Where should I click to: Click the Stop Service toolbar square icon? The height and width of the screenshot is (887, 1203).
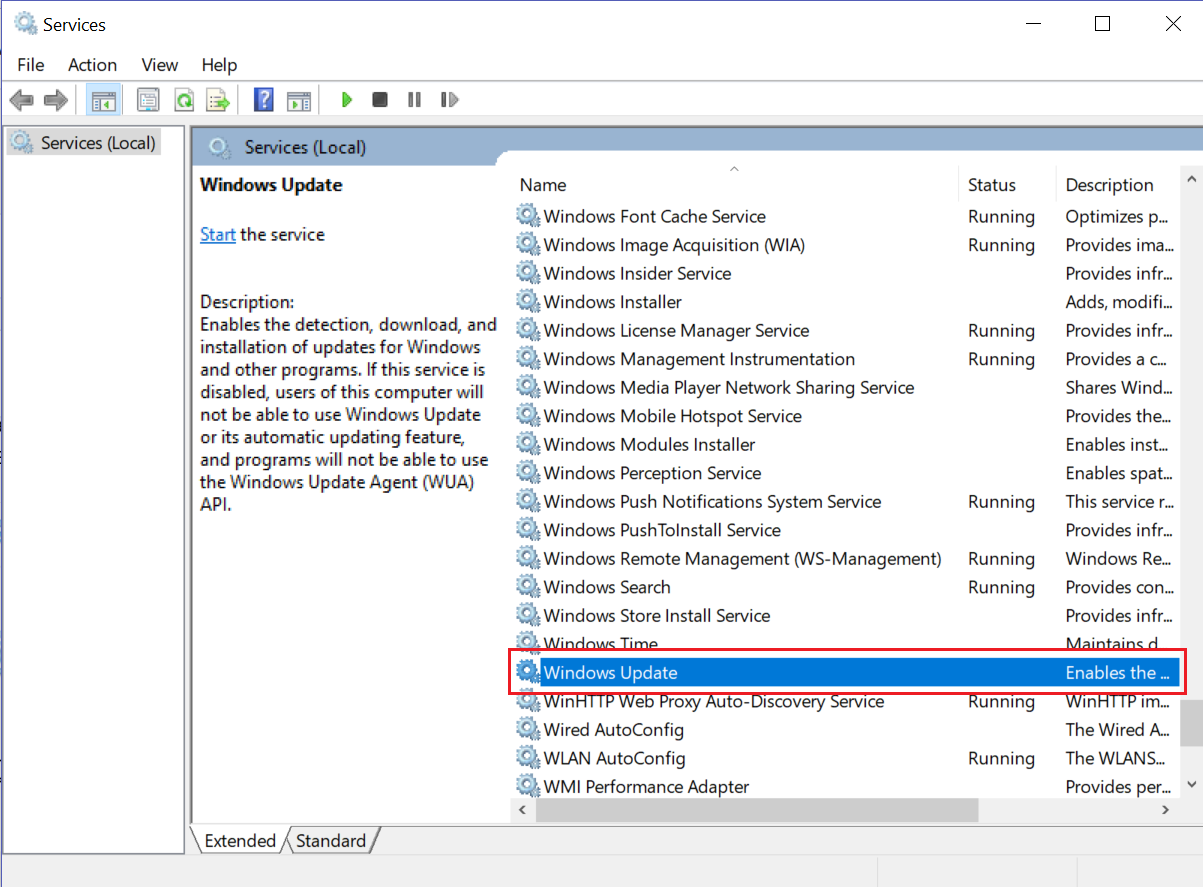click(380, 100)
